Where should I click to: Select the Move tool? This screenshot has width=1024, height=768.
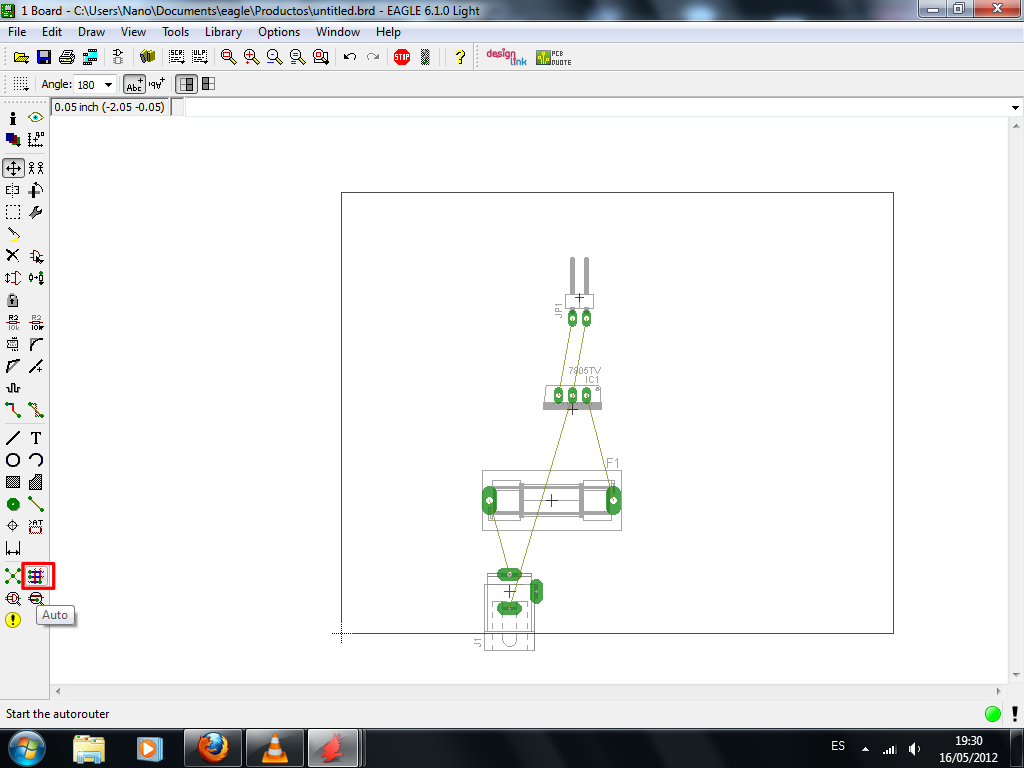13,168
